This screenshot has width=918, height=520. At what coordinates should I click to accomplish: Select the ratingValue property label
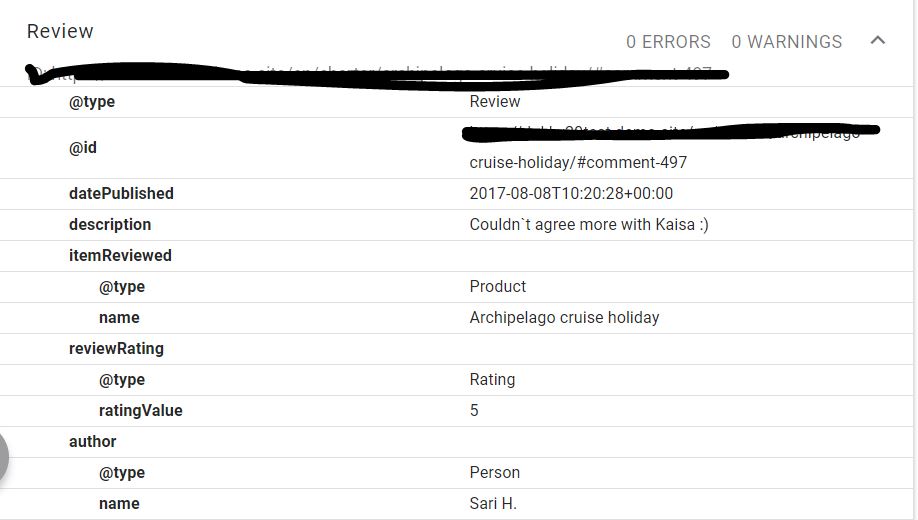[141, 411]
